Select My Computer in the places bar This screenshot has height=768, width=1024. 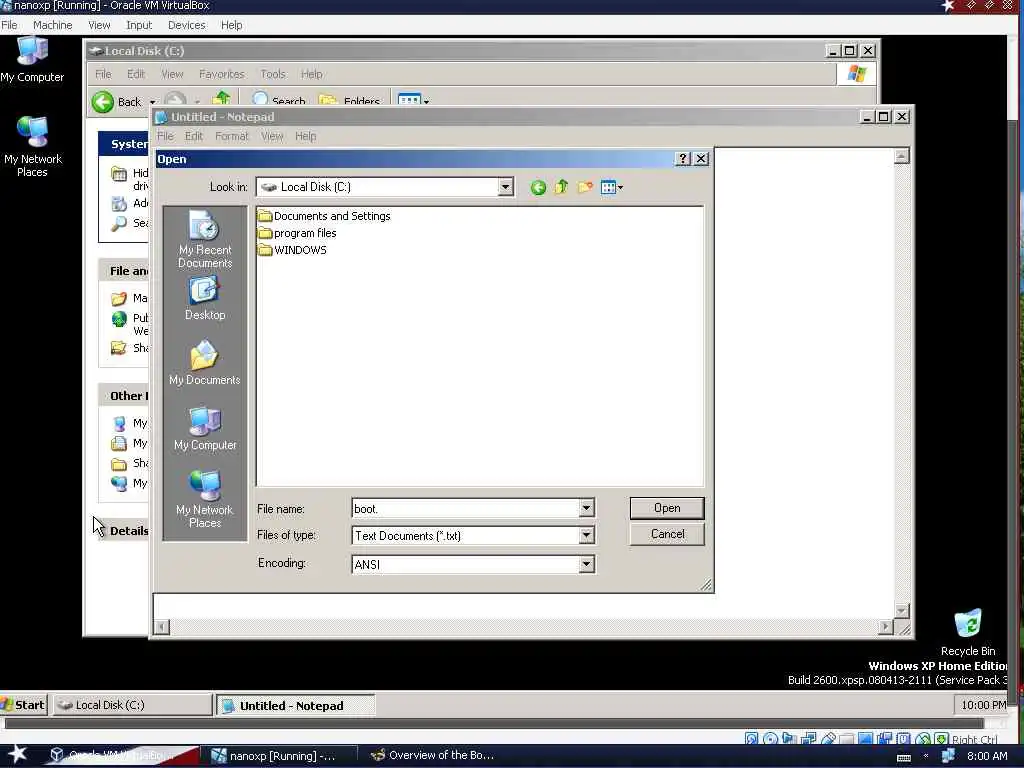click(205, 428)
